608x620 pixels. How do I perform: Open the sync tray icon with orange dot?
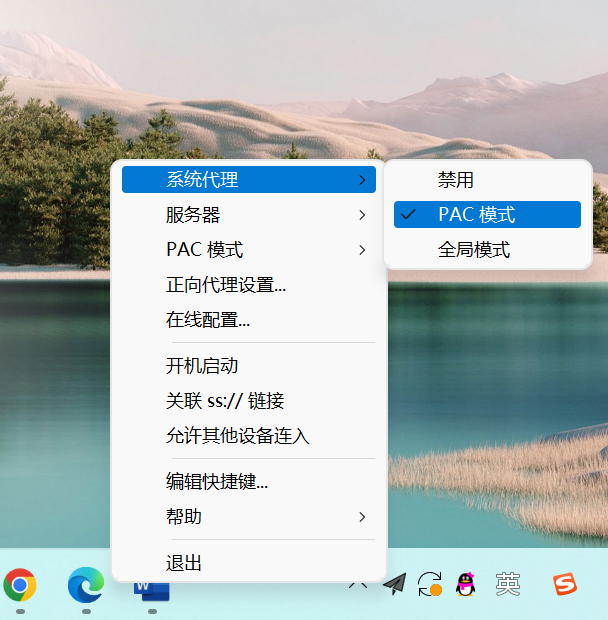(430, 584)
